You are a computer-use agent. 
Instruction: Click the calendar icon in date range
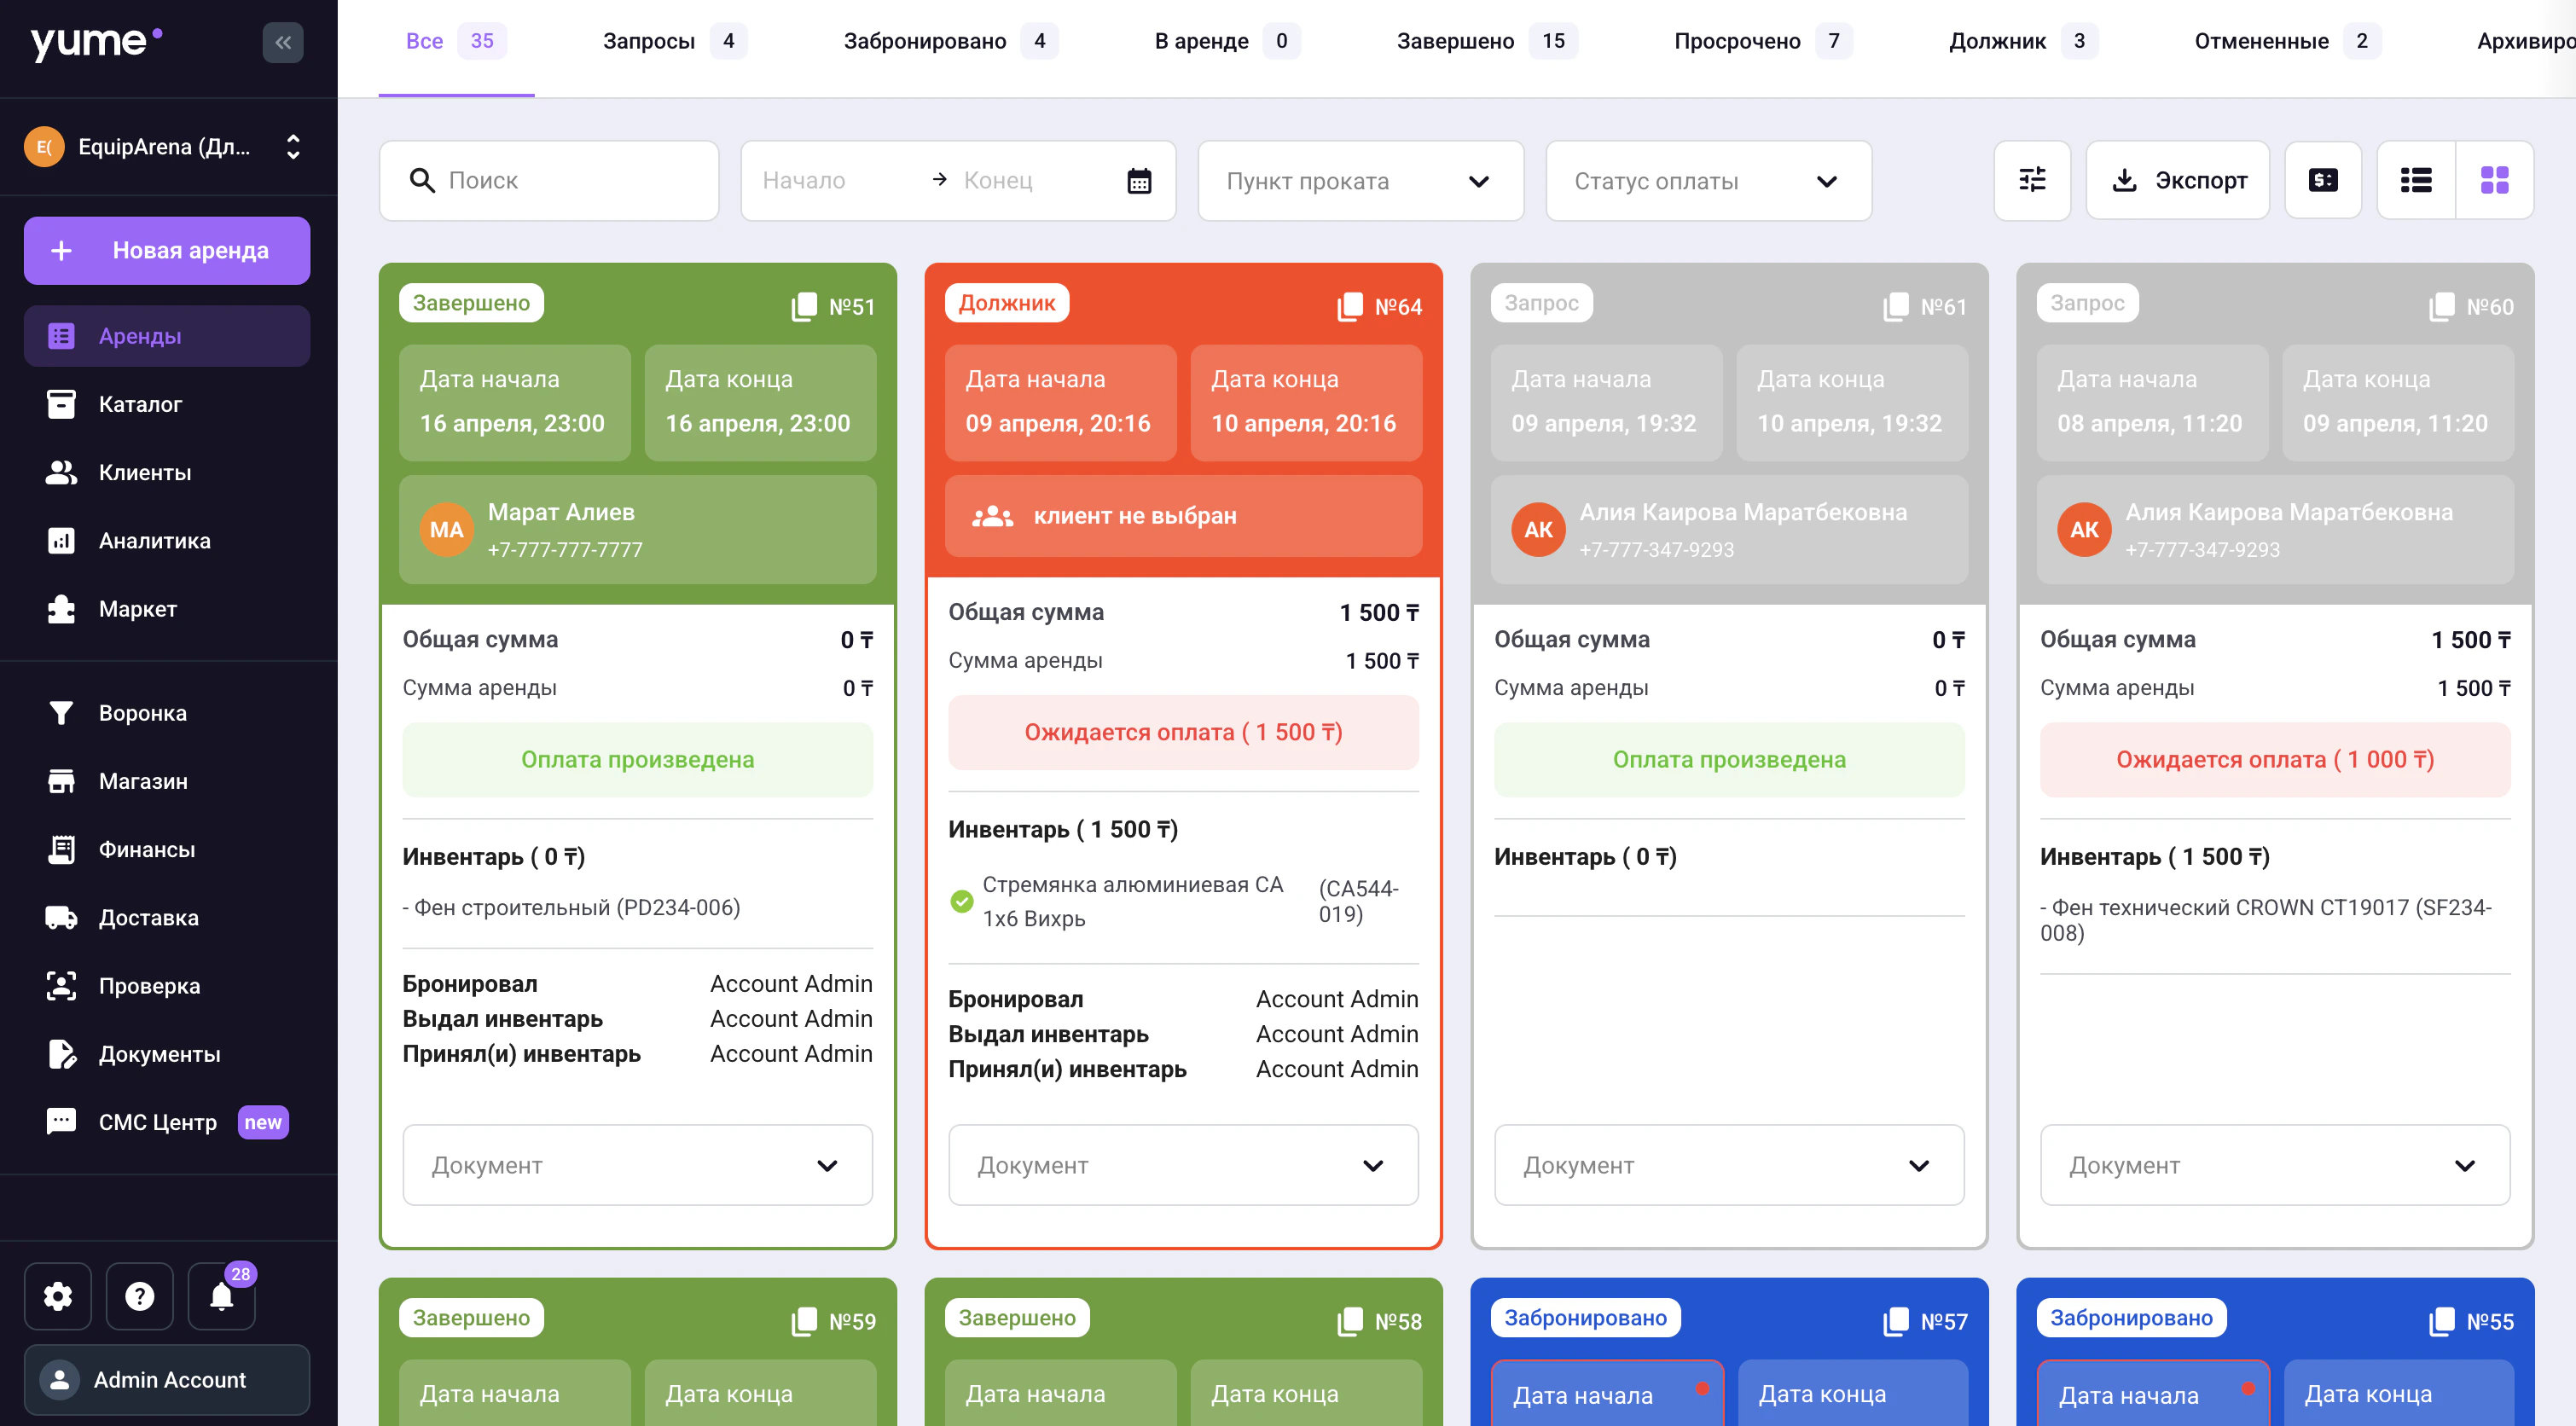pyautogui.click(x=1139, y=181)
